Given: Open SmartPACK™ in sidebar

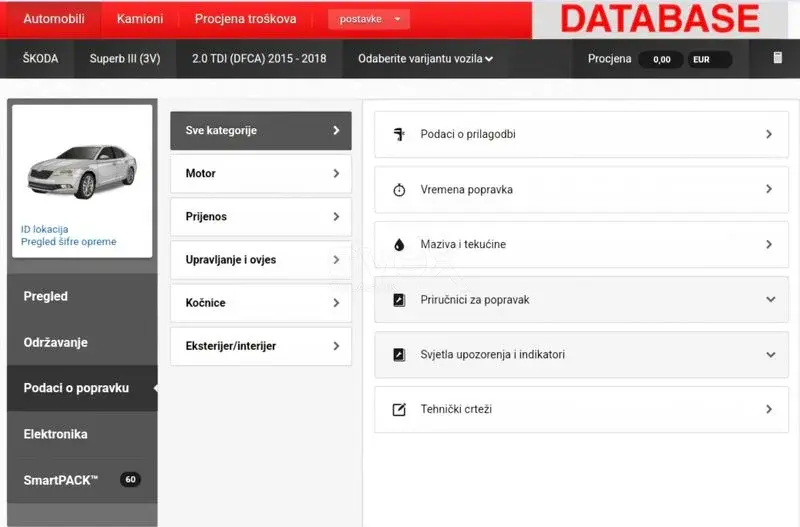Looking at the screenshot, I should coord(82,480).
